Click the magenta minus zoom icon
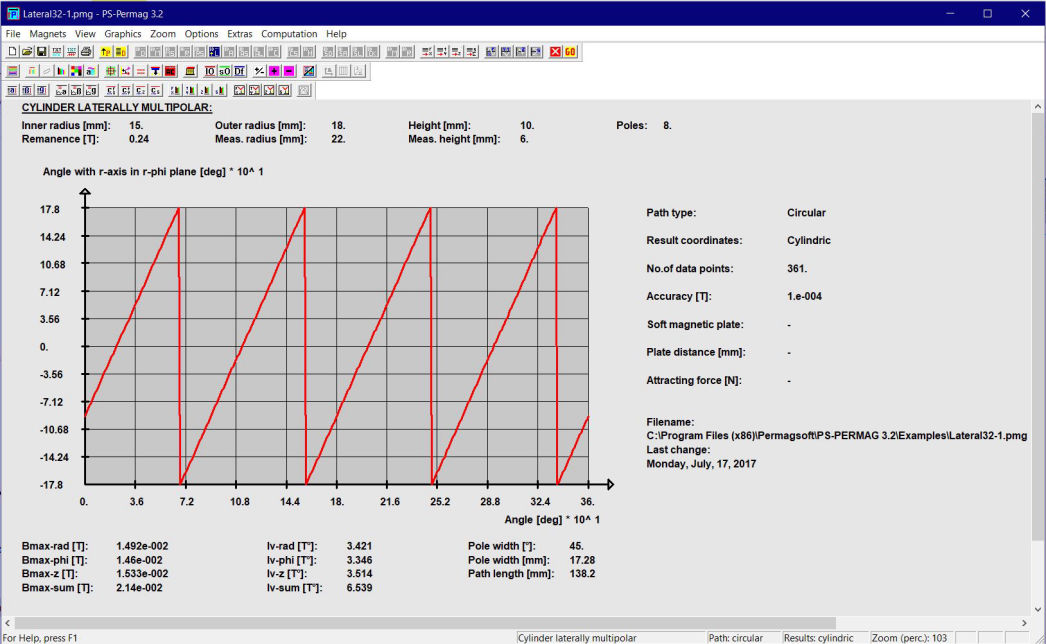 [289, 71]
